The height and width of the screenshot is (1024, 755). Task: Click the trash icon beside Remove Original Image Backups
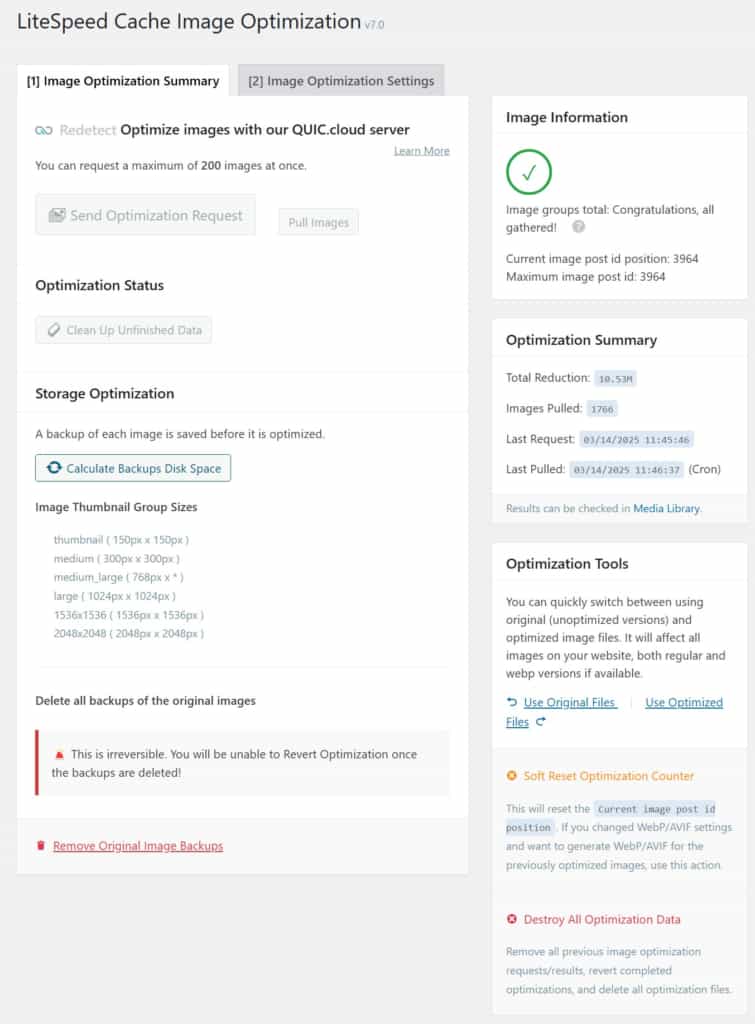click(x=40, y=846)
